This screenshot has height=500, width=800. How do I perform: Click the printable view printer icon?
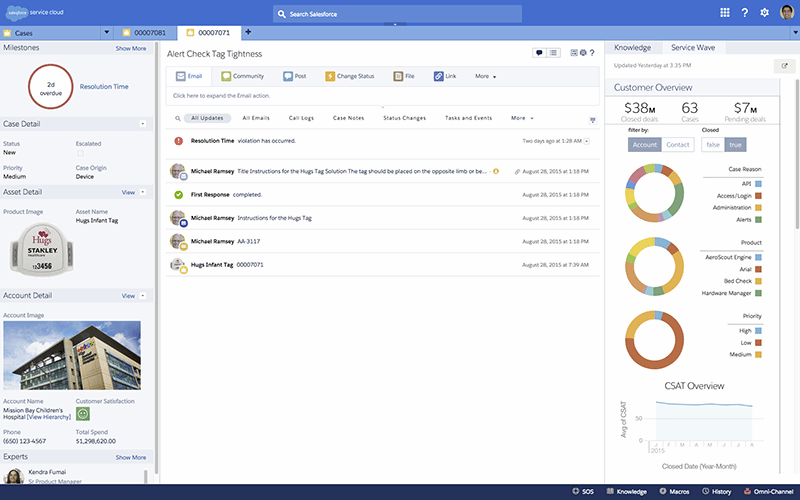(583, 53)
